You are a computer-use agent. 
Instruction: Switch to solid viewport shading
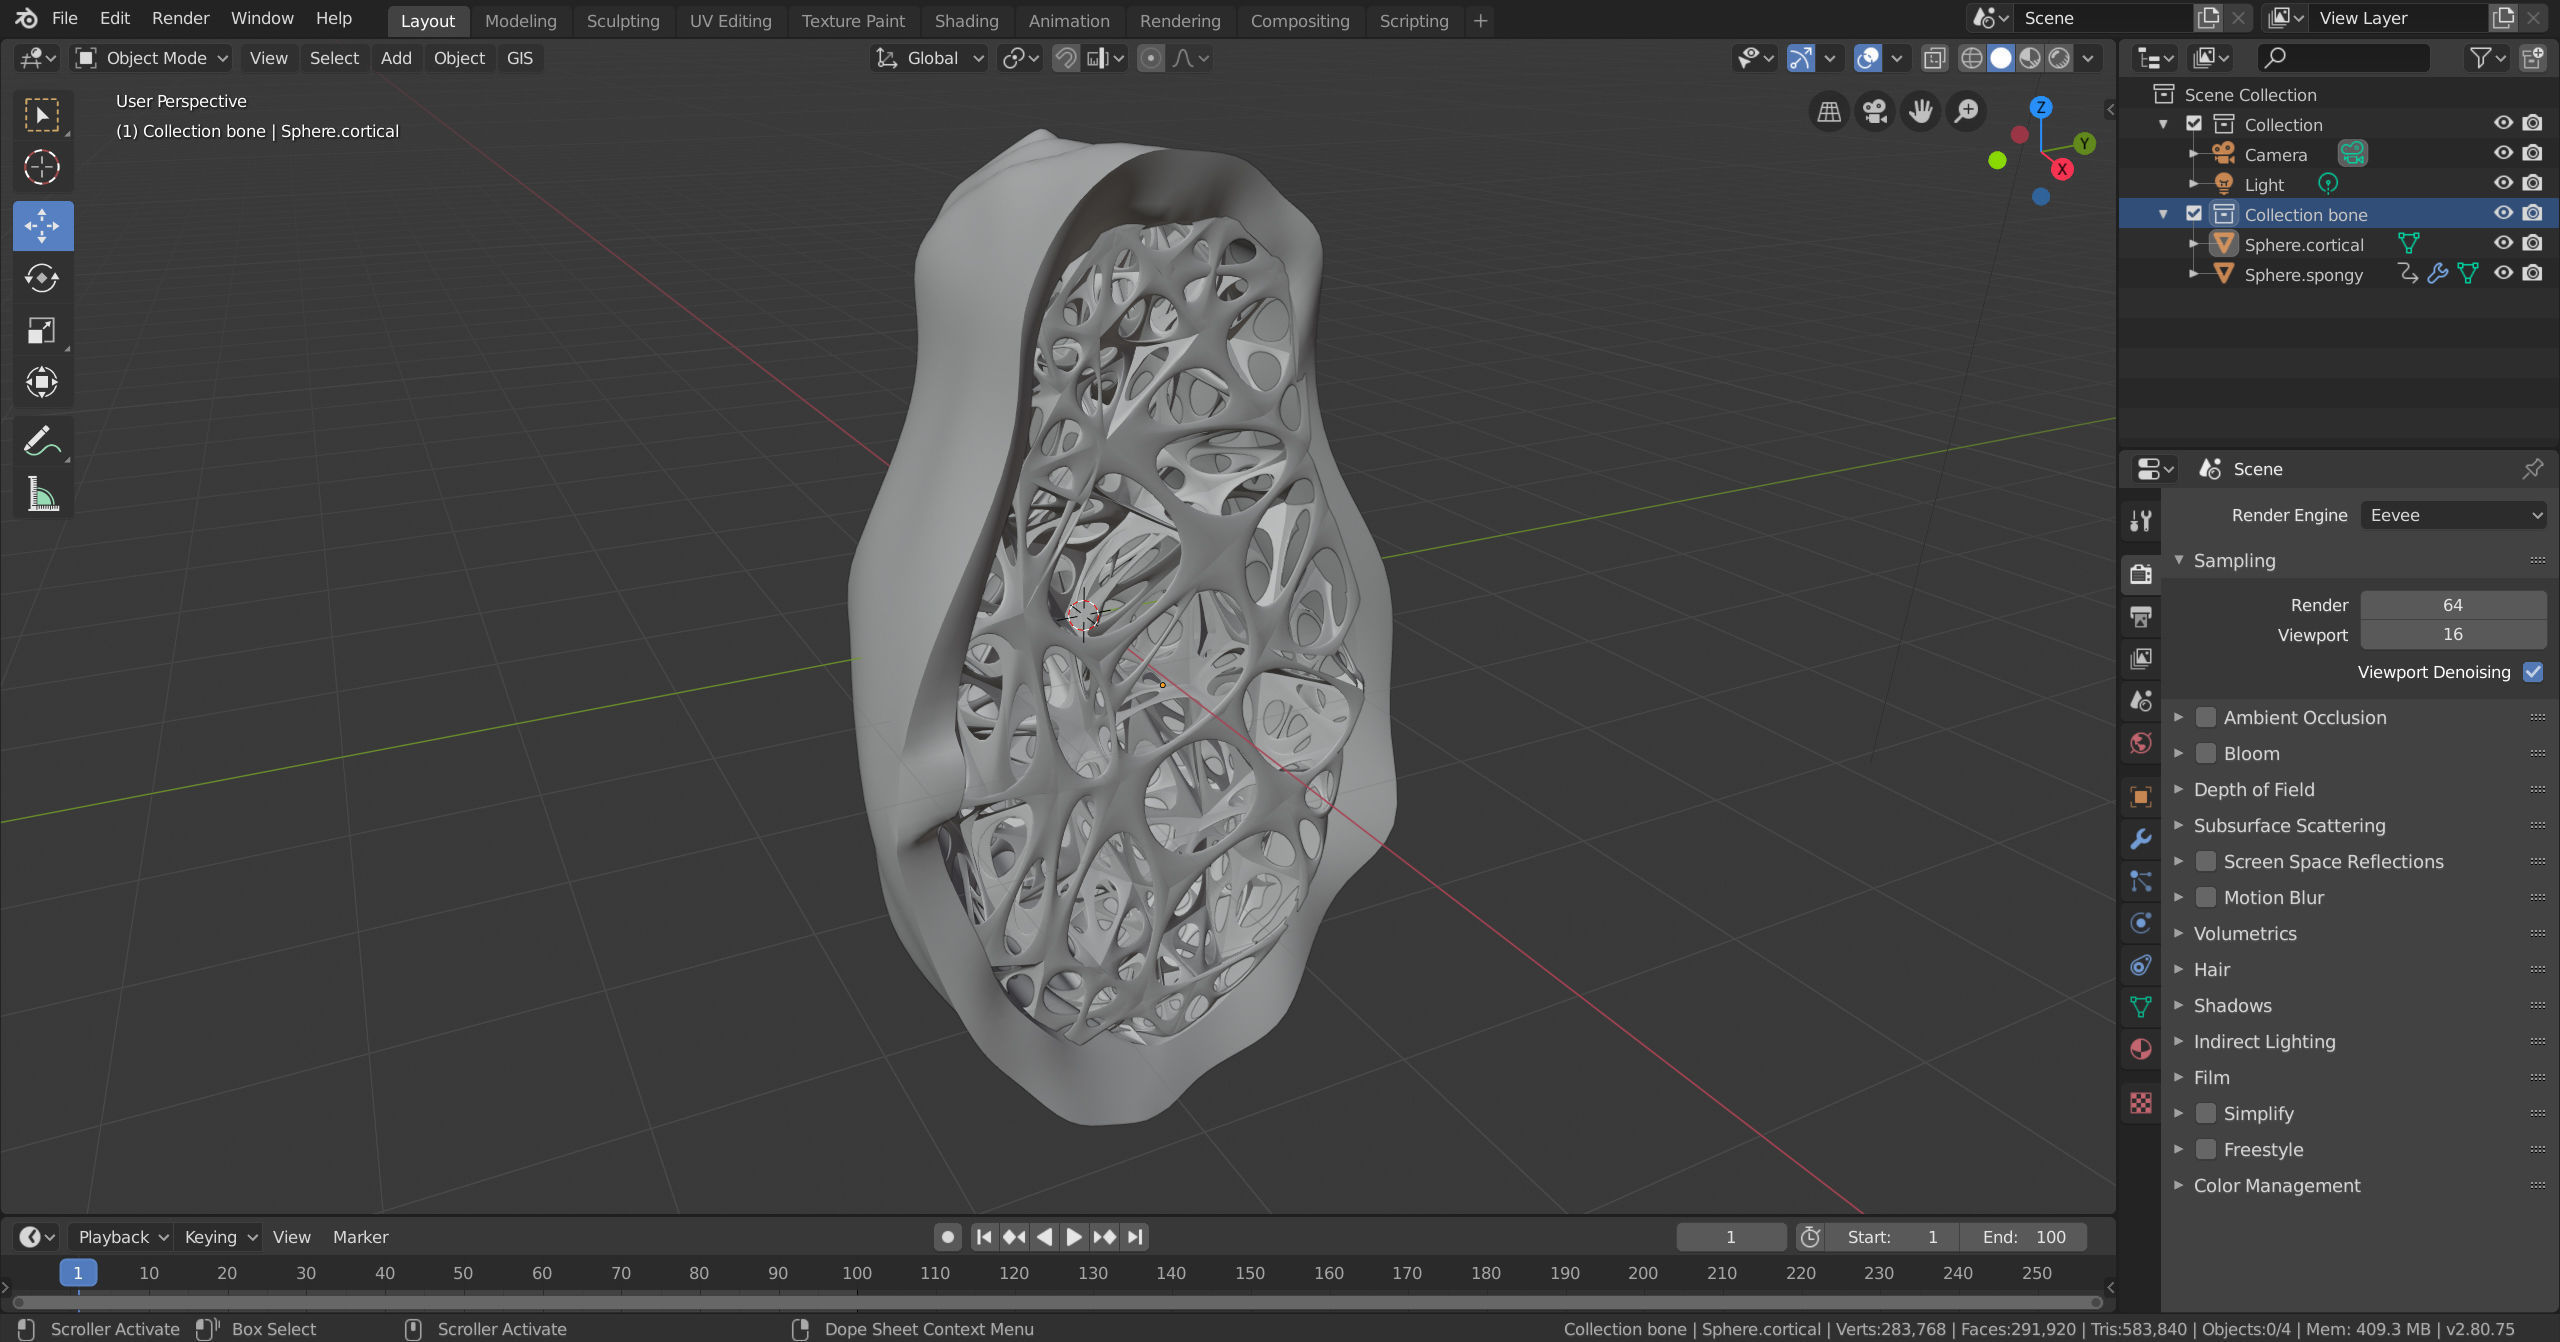(2001, 58)
